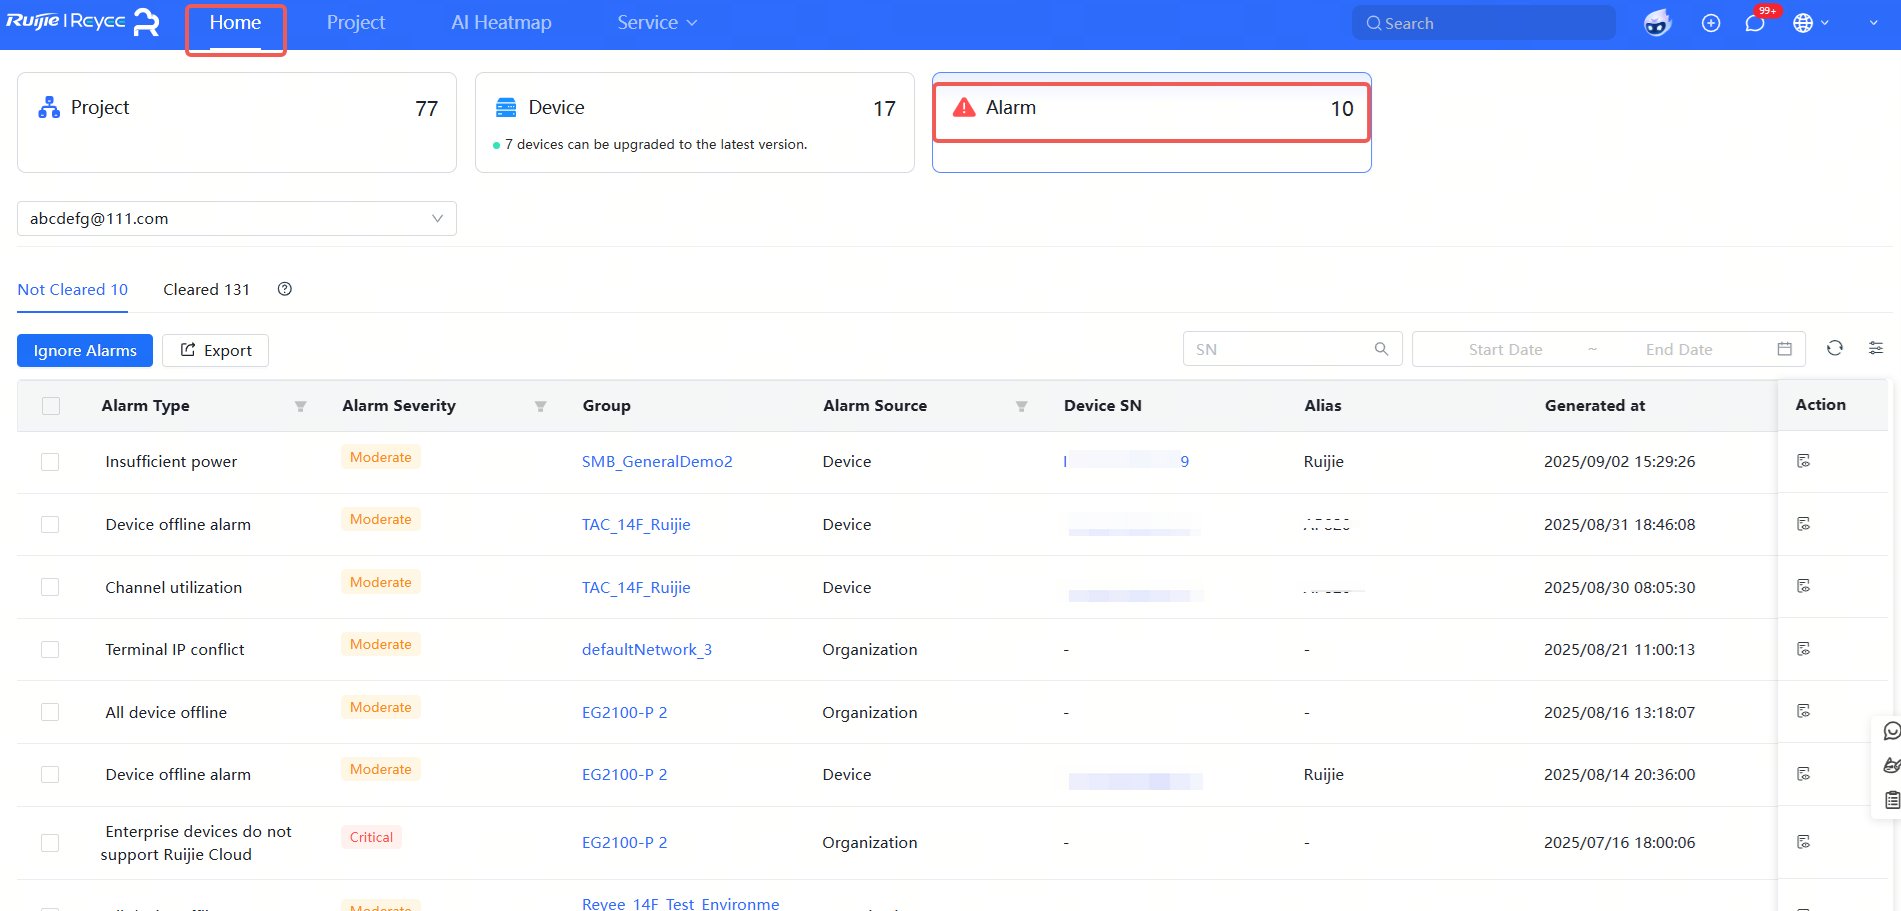
Task: Expand the Service menu in top navigation
Action: coord(656,23)
